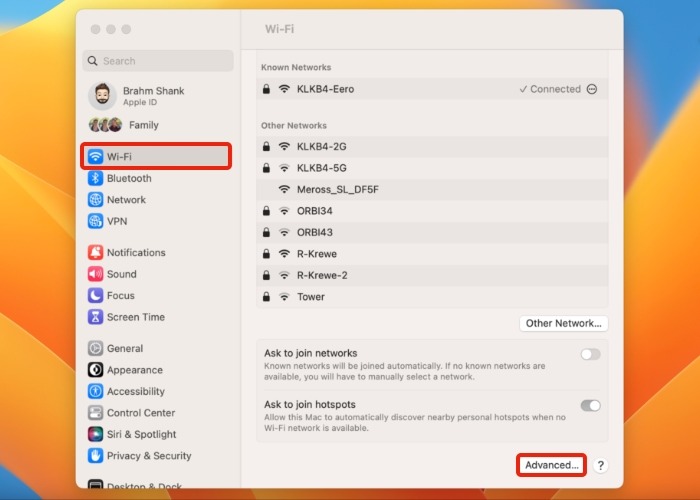The width and height of the screenshot is (700, 500).
Task: Open Bluetooth settings icon in sidebar
Action: (x=95, y=178)
